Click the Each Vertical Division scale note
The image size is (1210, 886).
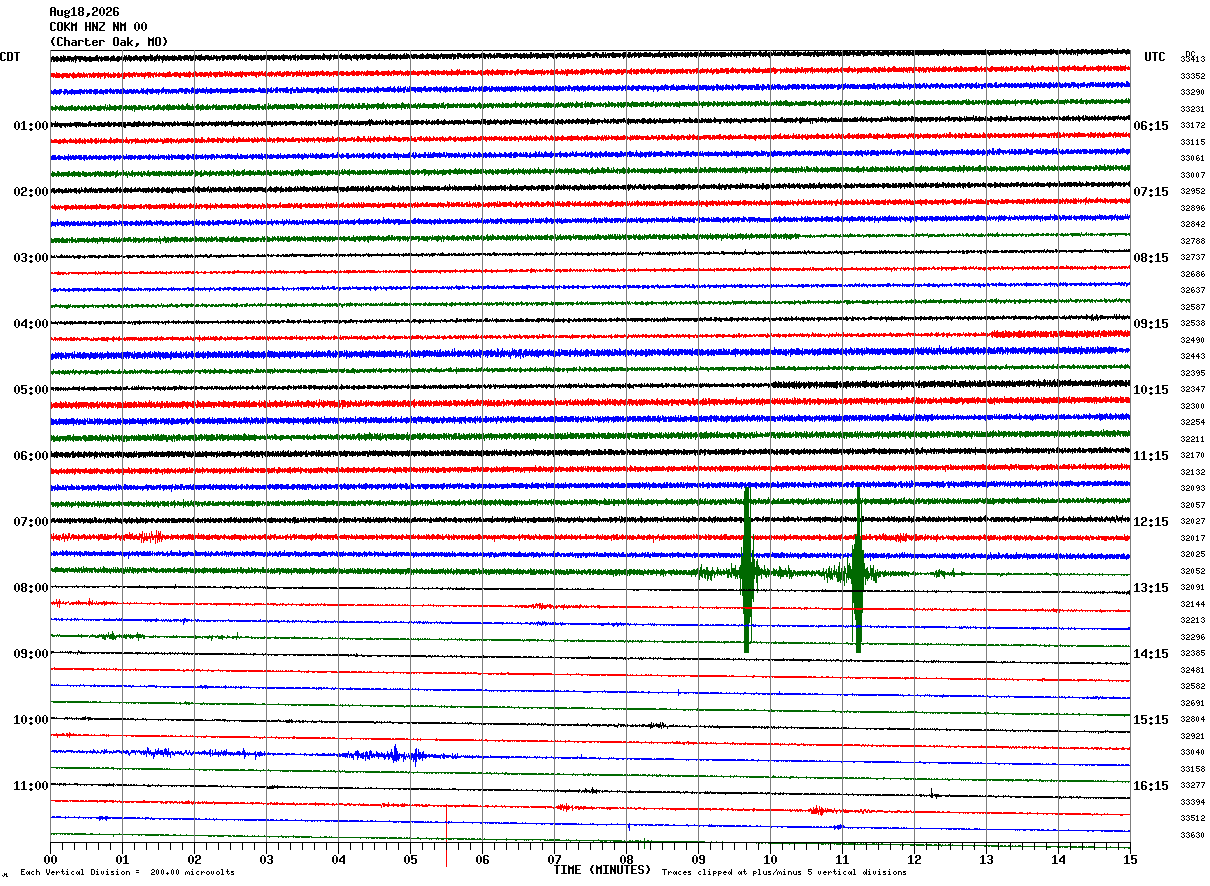(x=127, y=872)
